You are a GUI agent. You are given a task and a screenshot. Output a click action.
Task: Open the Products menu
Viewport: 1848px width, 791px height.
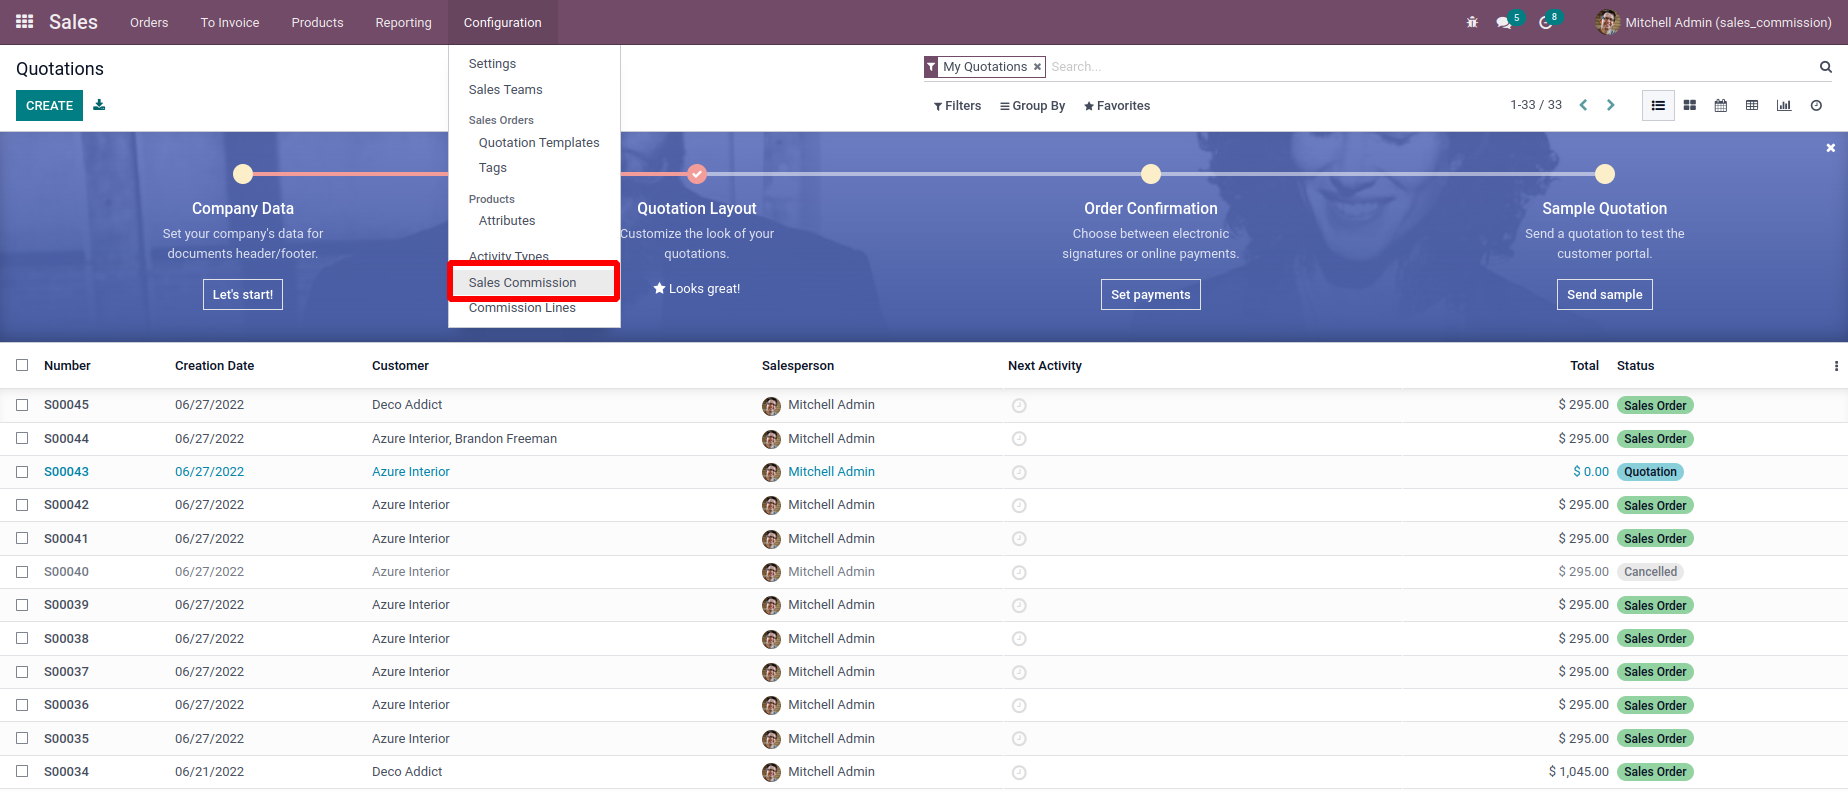(x=317, y=22)
